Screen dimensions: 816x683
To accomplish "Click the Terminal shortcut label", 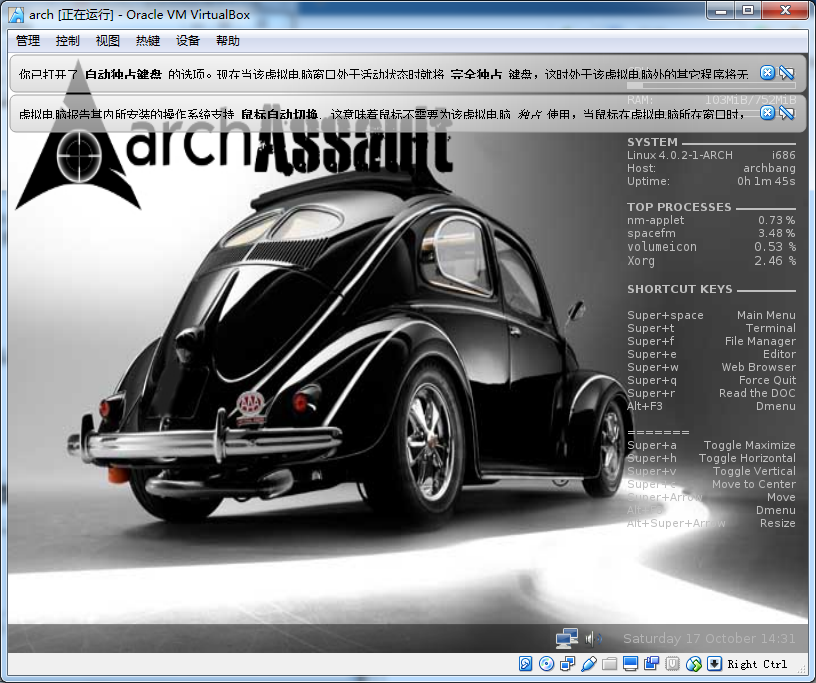I will (x=771, y=328).
